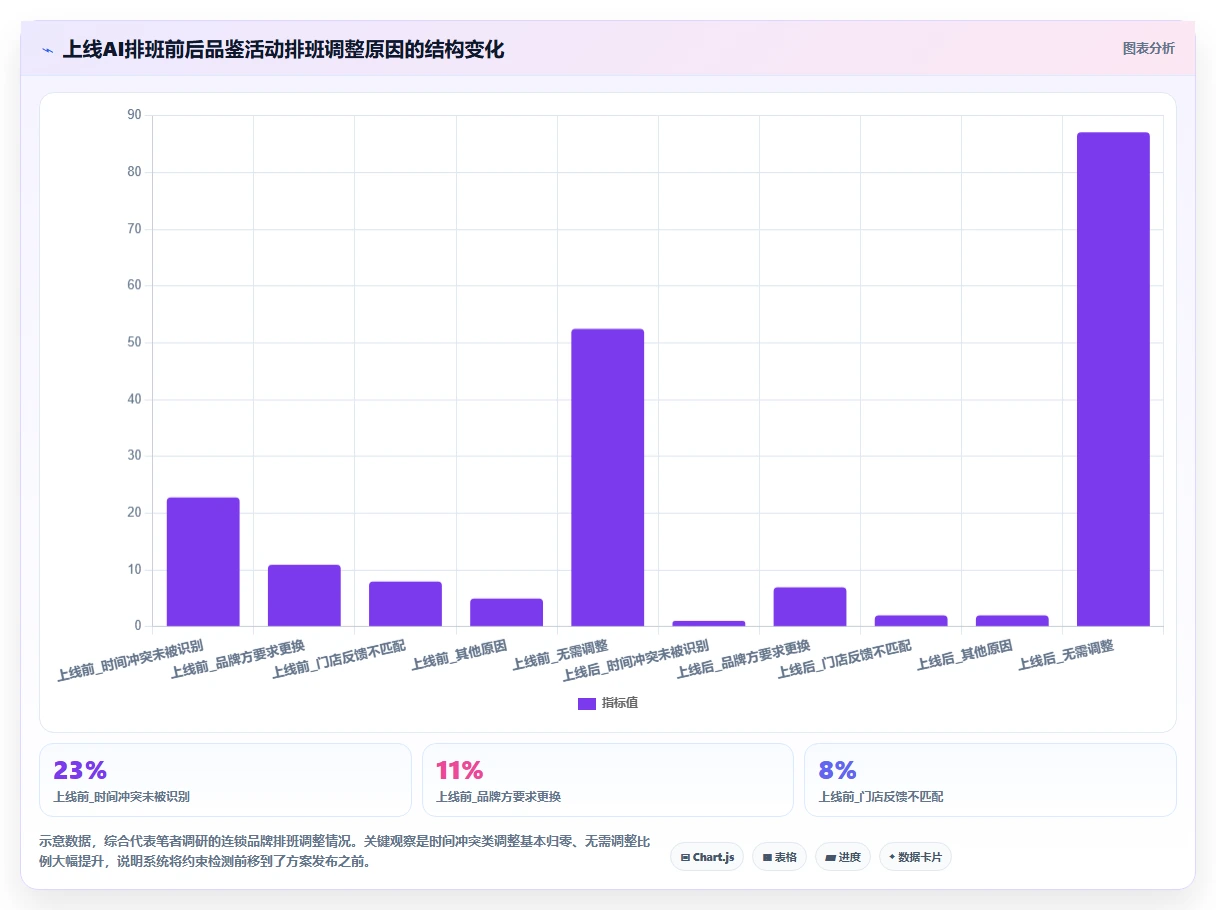
Task: Toggle the 指标值 legend color swatch
Action: click(587, 703)
